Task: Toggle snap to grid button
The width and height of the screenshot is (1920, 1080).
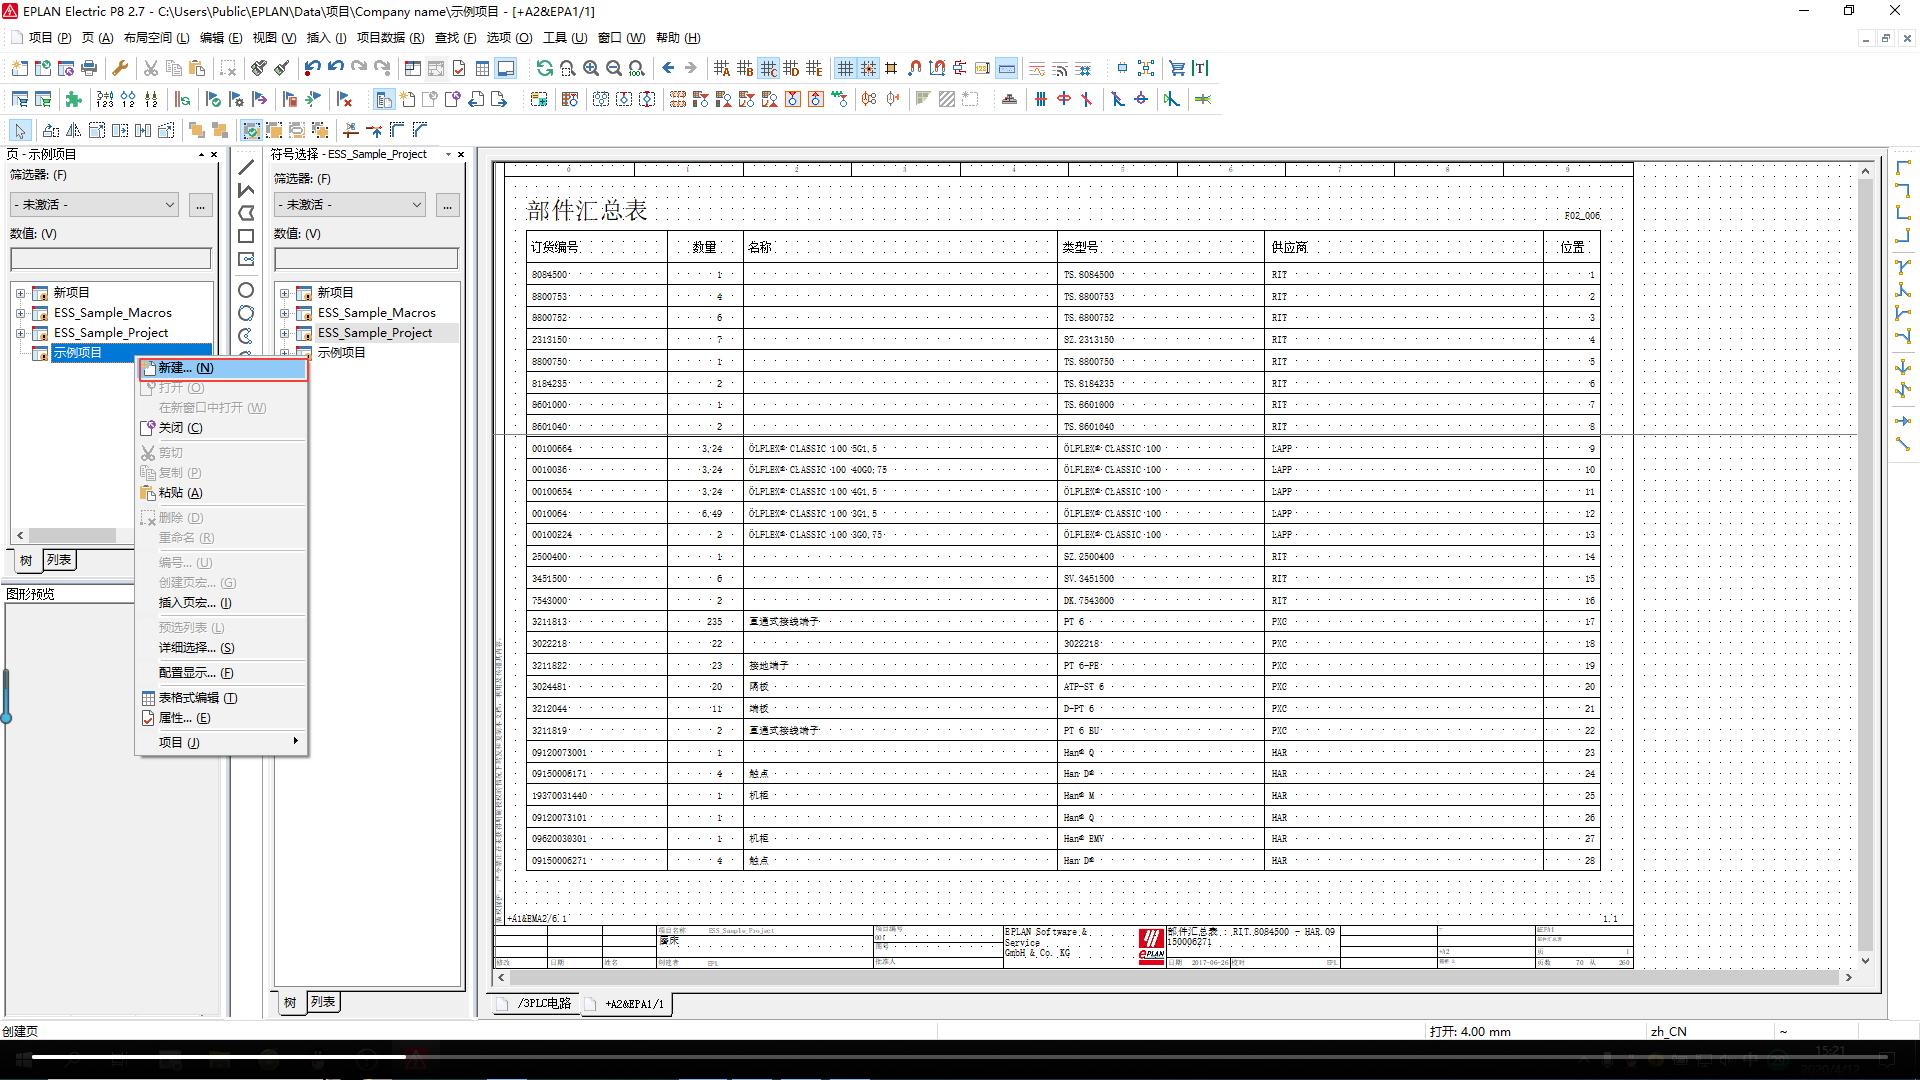Action: (x=868, y=68)
